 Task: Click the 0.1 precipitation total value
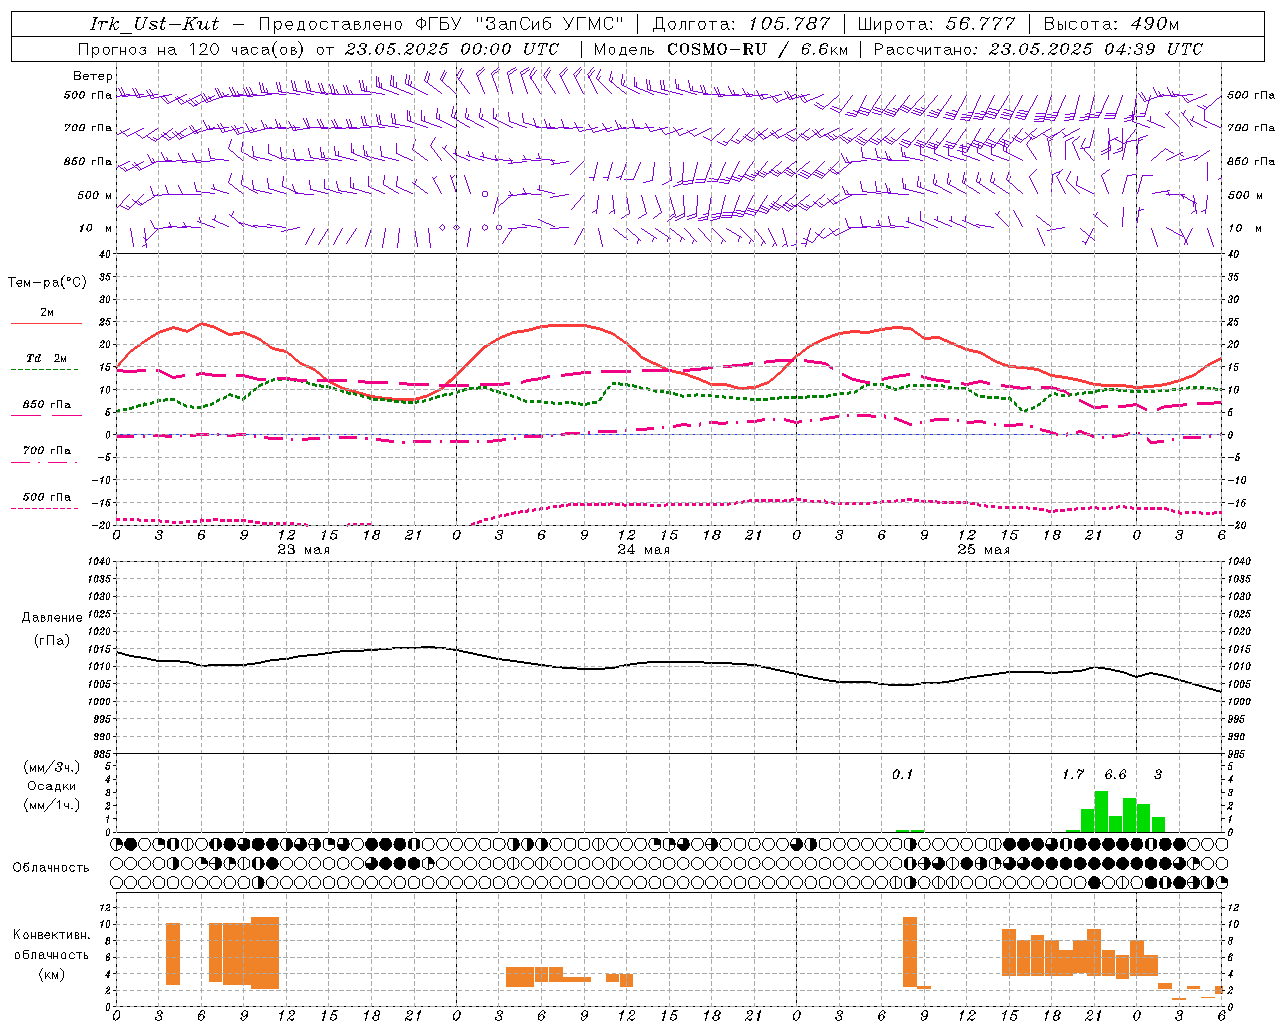tap(902, 774)
